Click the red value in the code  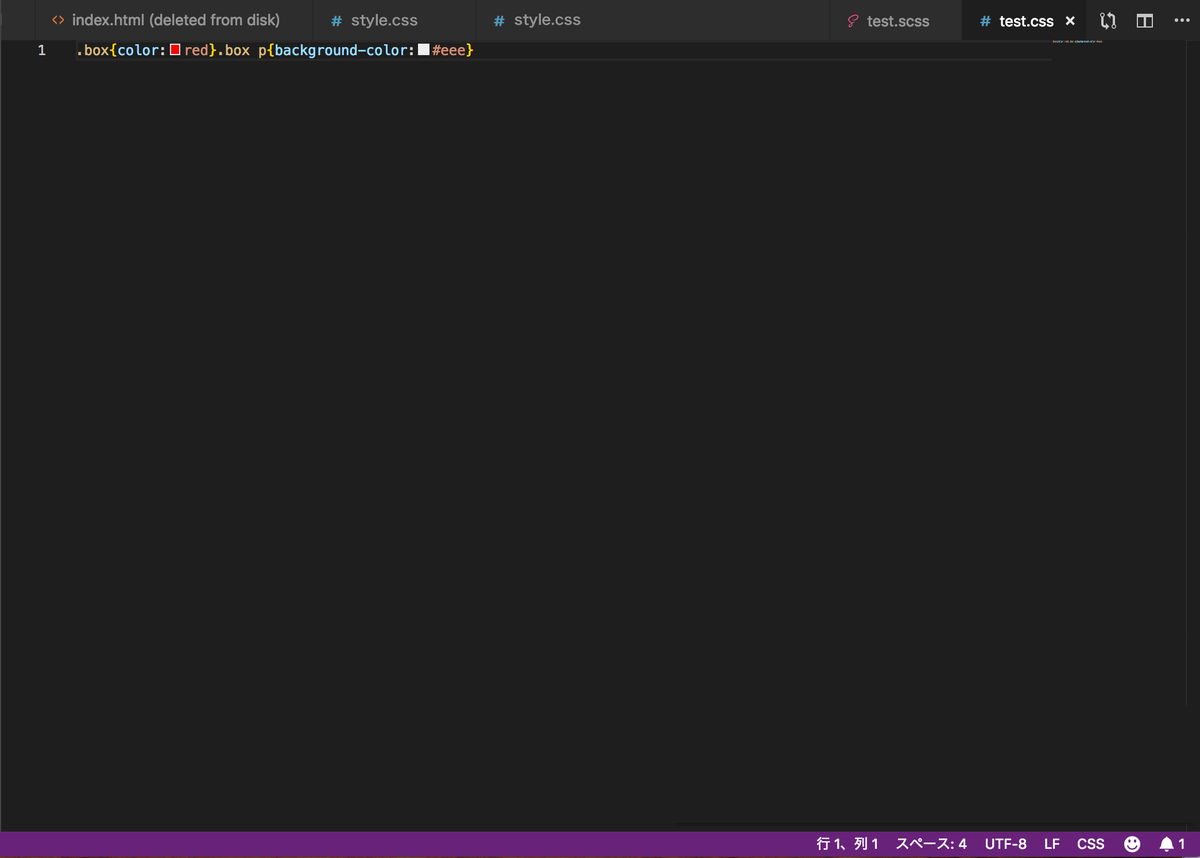coord(196,50)
